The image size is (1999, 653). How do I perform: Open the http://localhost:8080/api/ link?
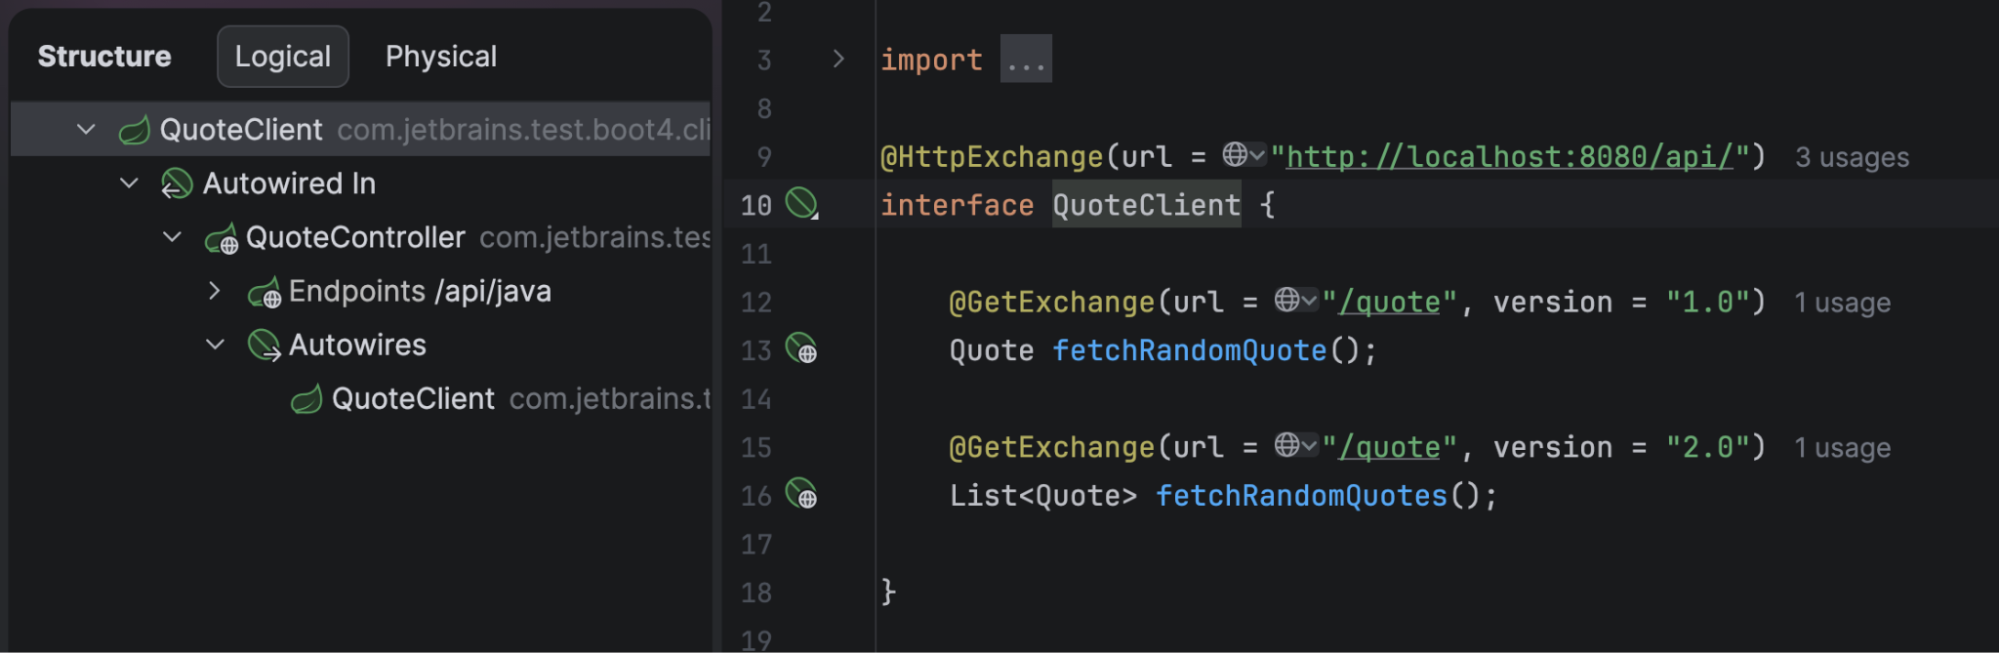(1508, 157)
